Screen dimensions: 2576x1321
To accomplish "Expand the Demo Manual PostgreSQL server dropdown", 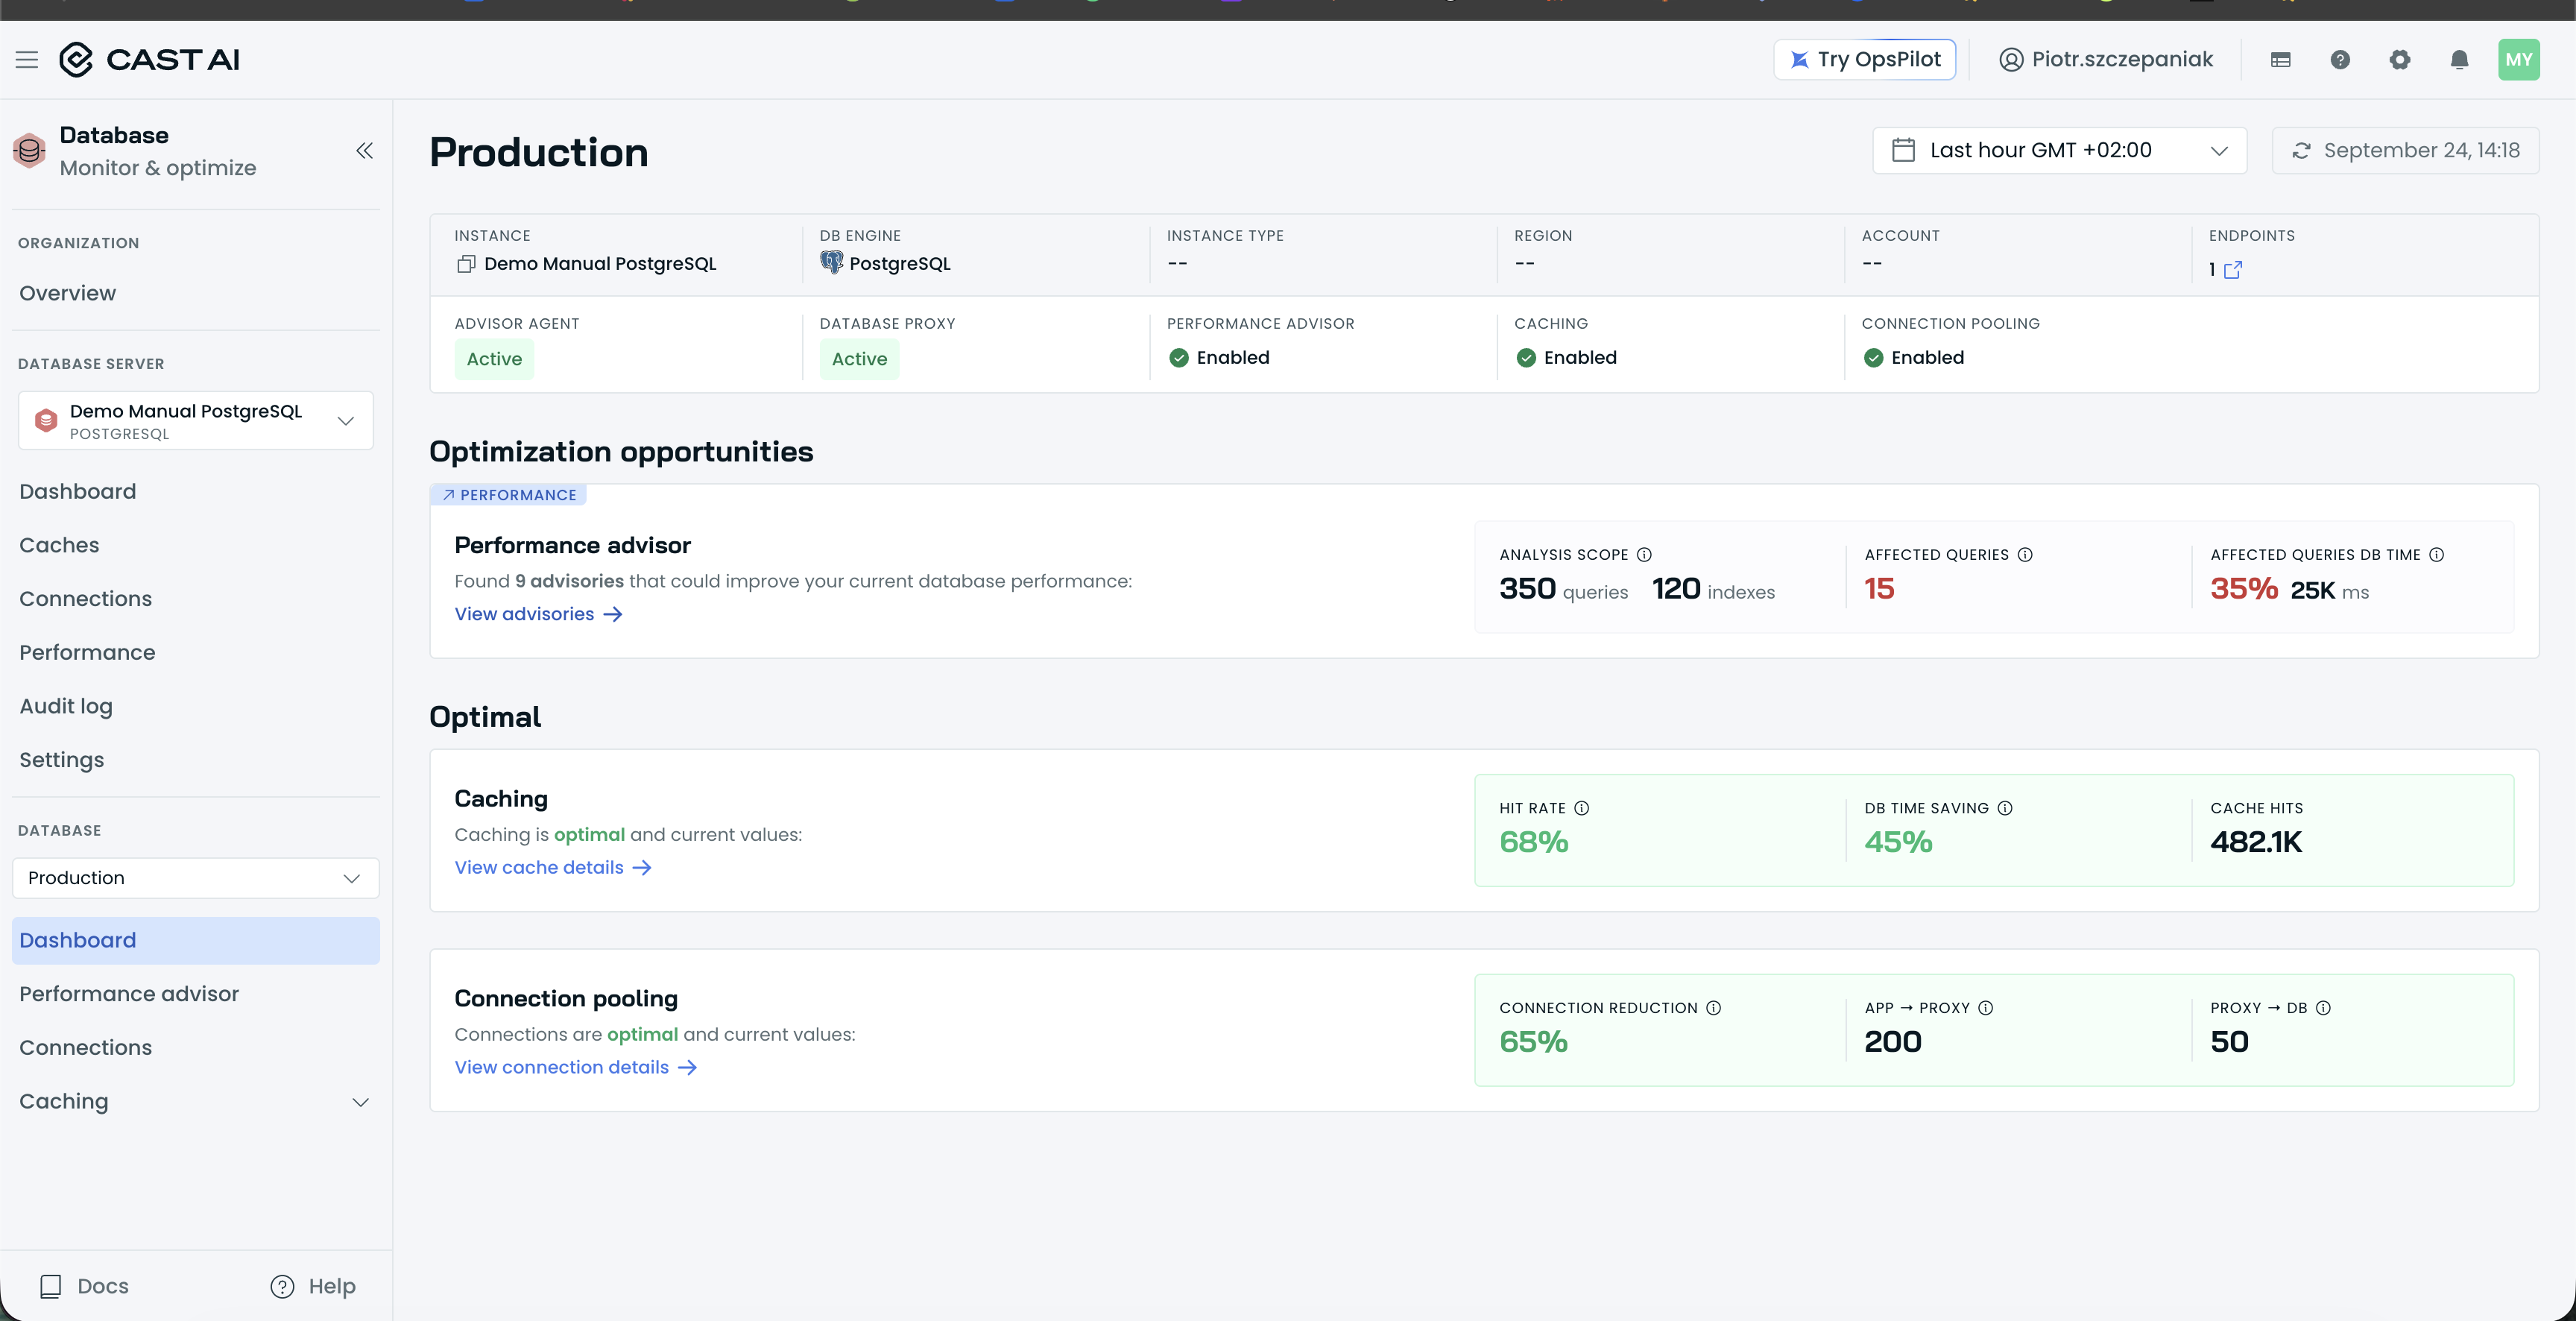I will tap(196, 420).
